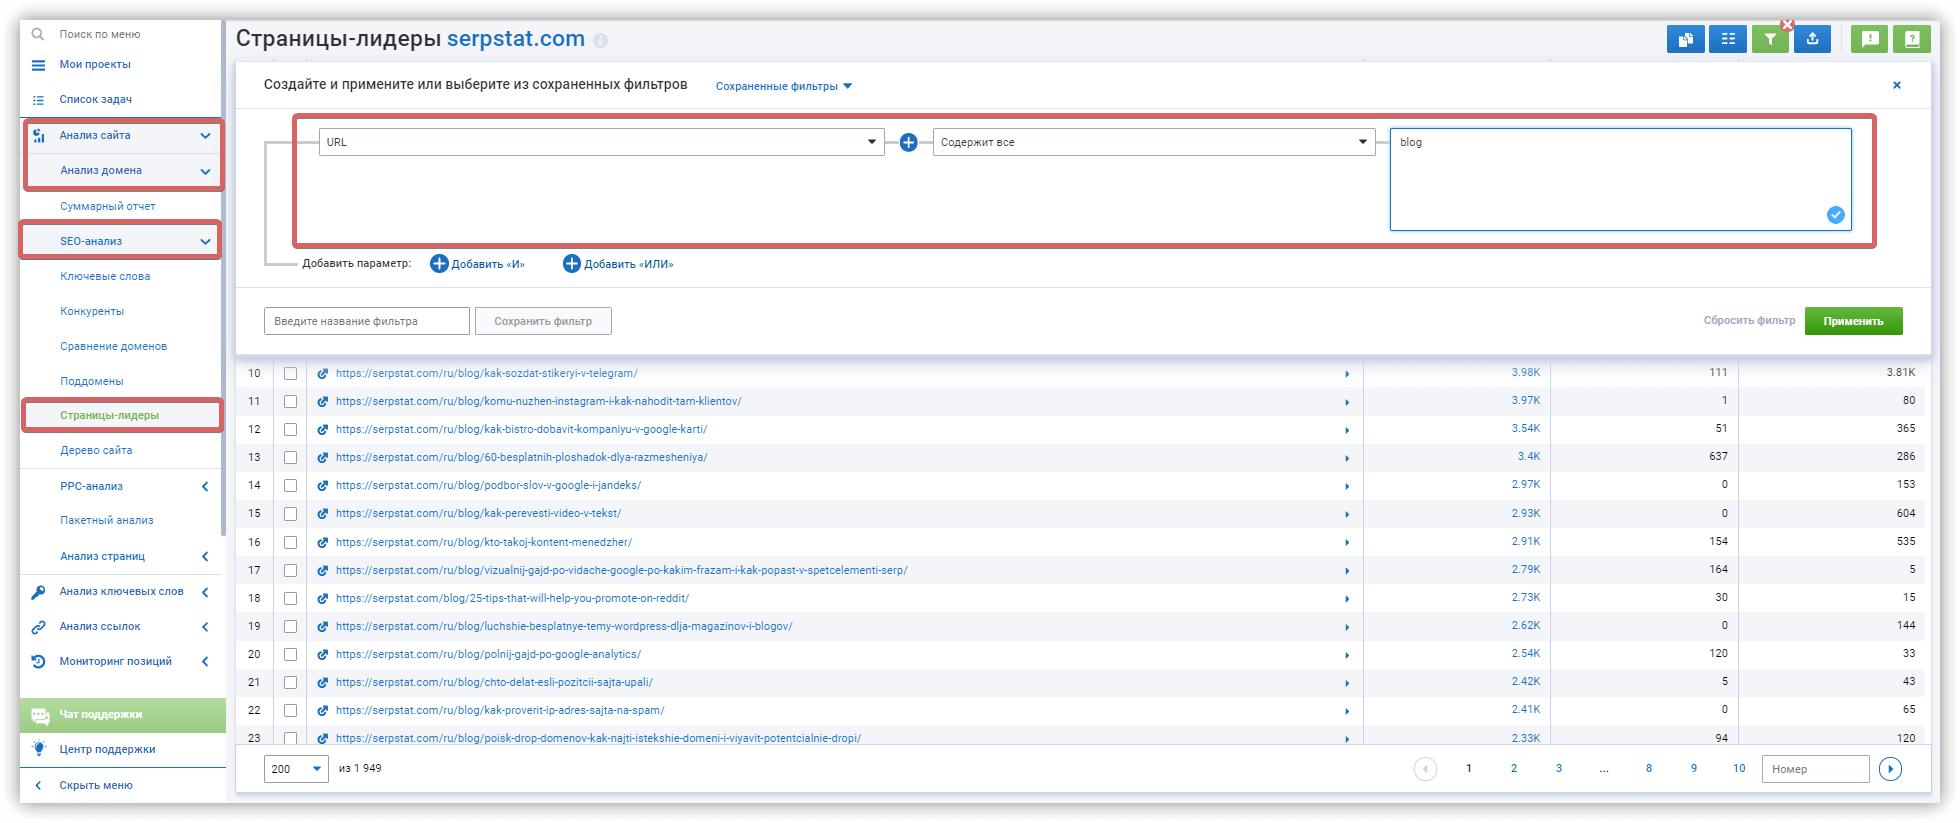Open Сравнение доменов menu item

click(113, 347)
